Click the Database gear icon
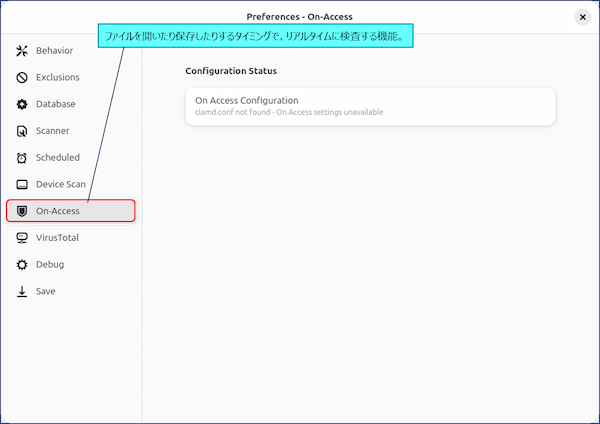This screenshot has width=600, height=424. point(22,104)
